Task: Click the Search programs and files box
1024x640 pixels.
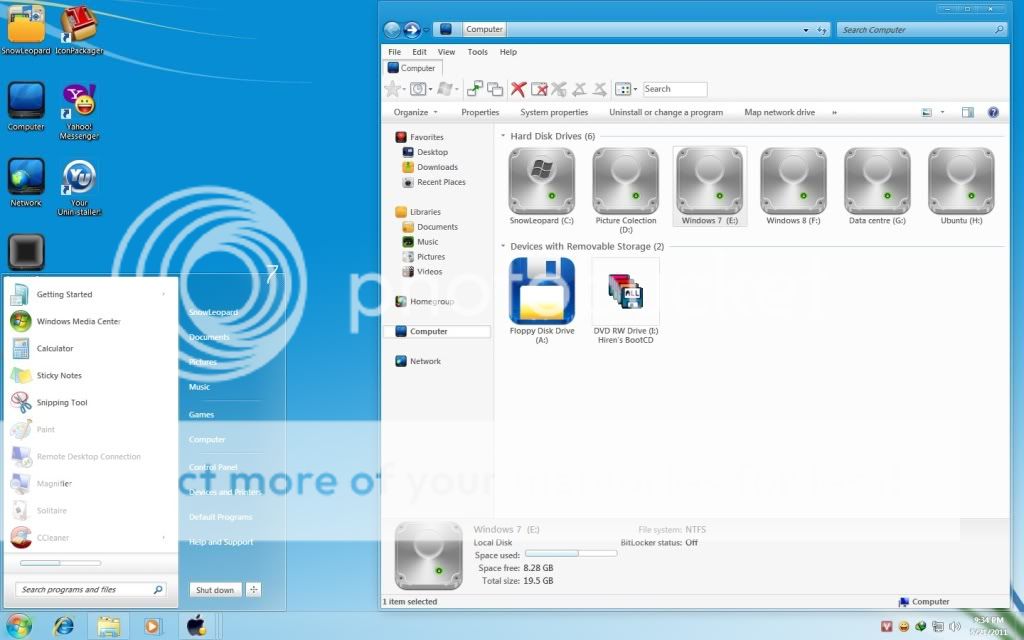Action: coord(90,589)
